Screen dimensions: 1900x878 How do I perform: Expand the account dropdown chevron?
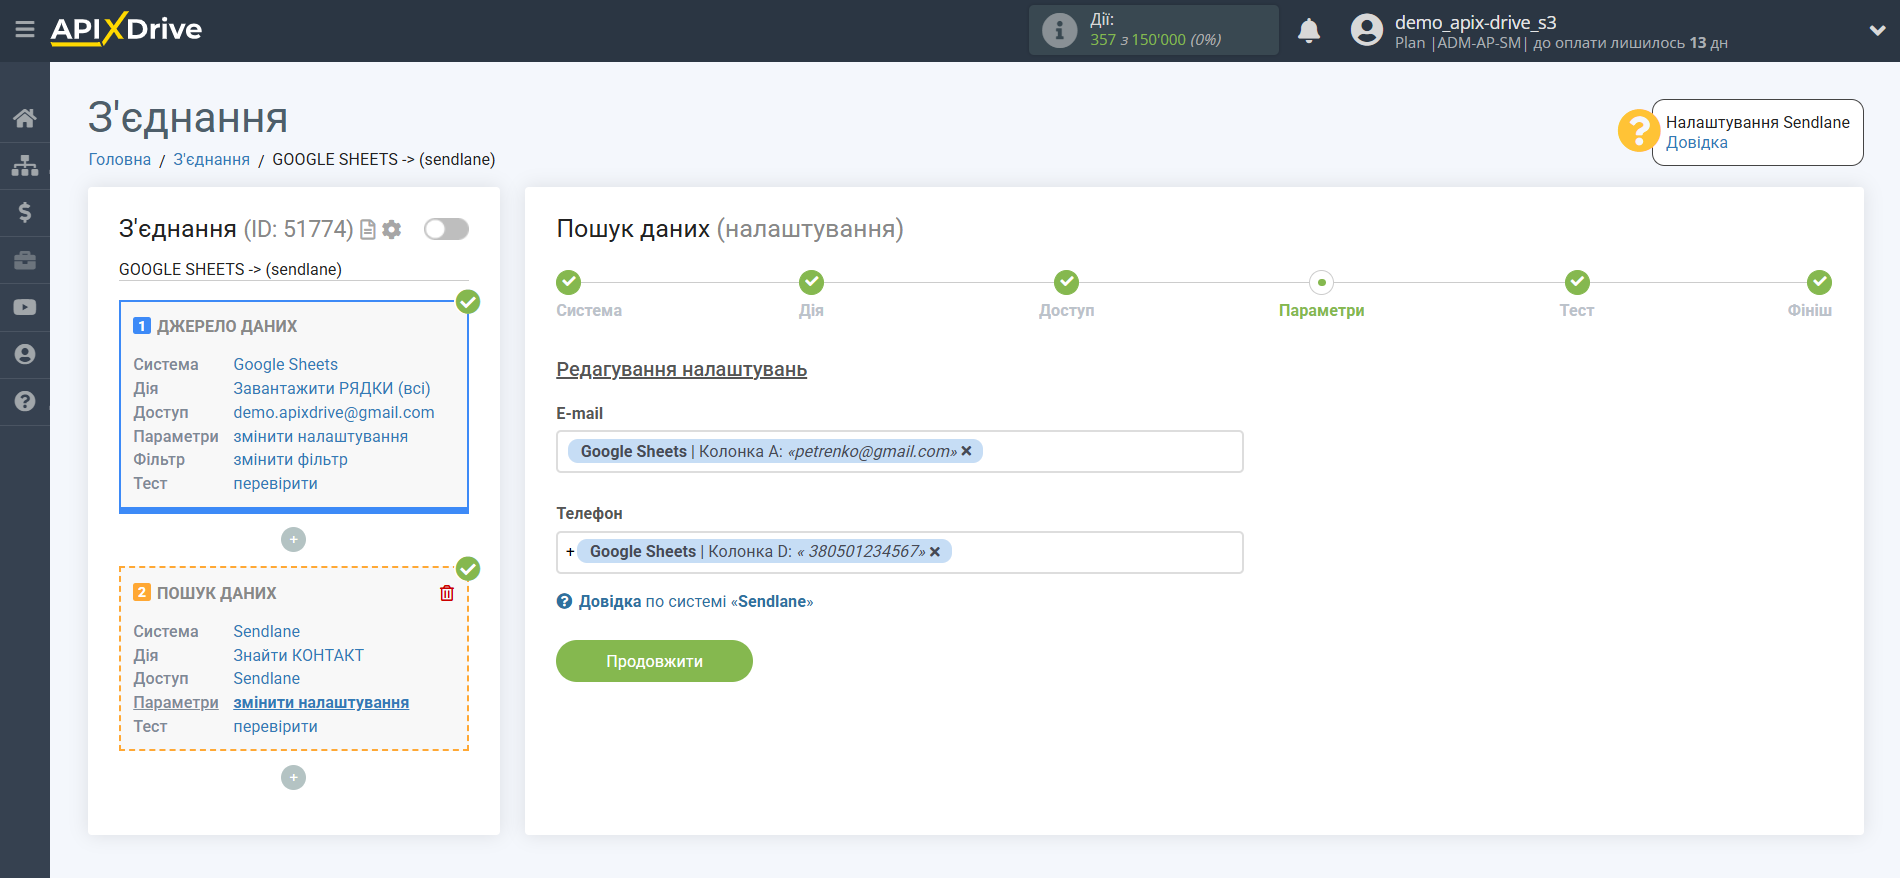pyautogui.click(x=1877, y=31)
